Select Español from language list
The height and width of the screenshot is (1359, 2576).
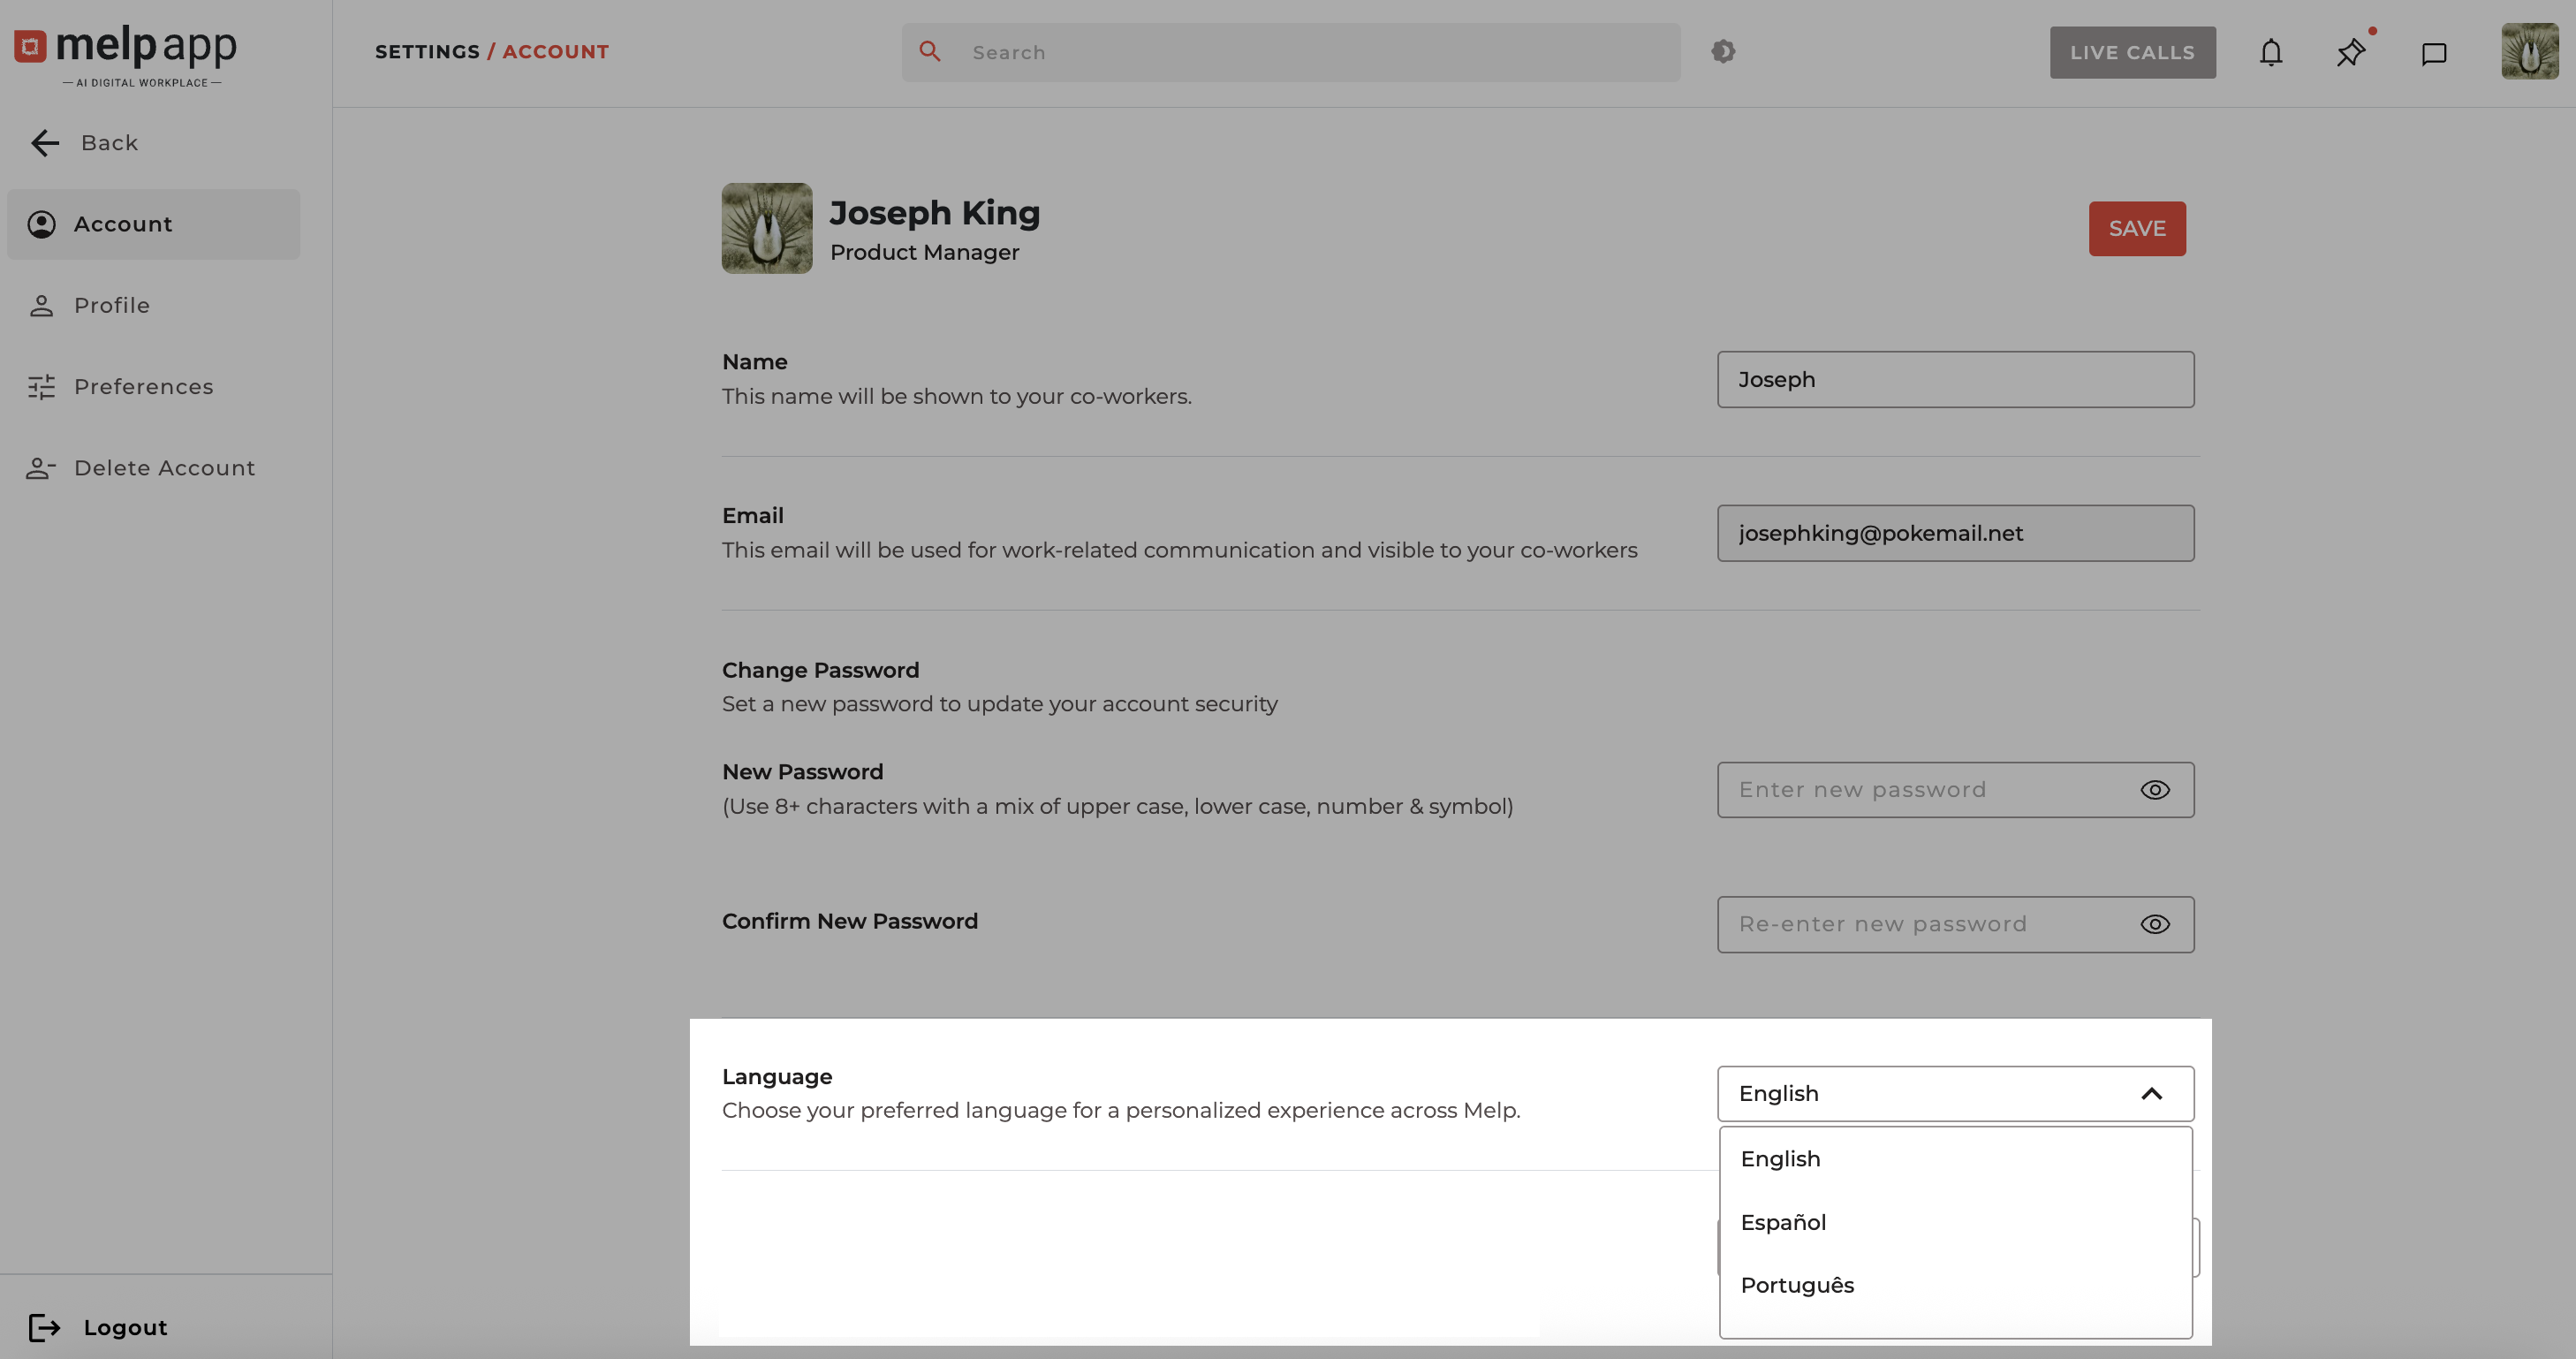pos(1783,1222)
